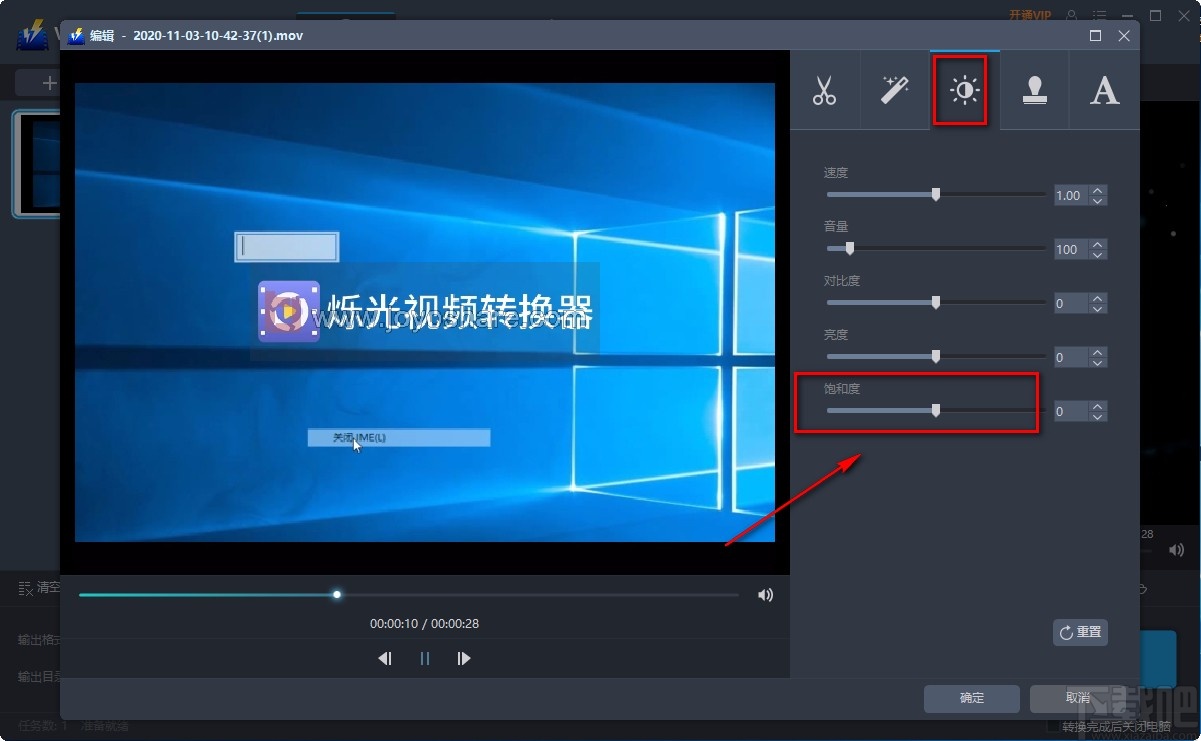Open the 开通VIP upgrade link

pos(1030,14)
